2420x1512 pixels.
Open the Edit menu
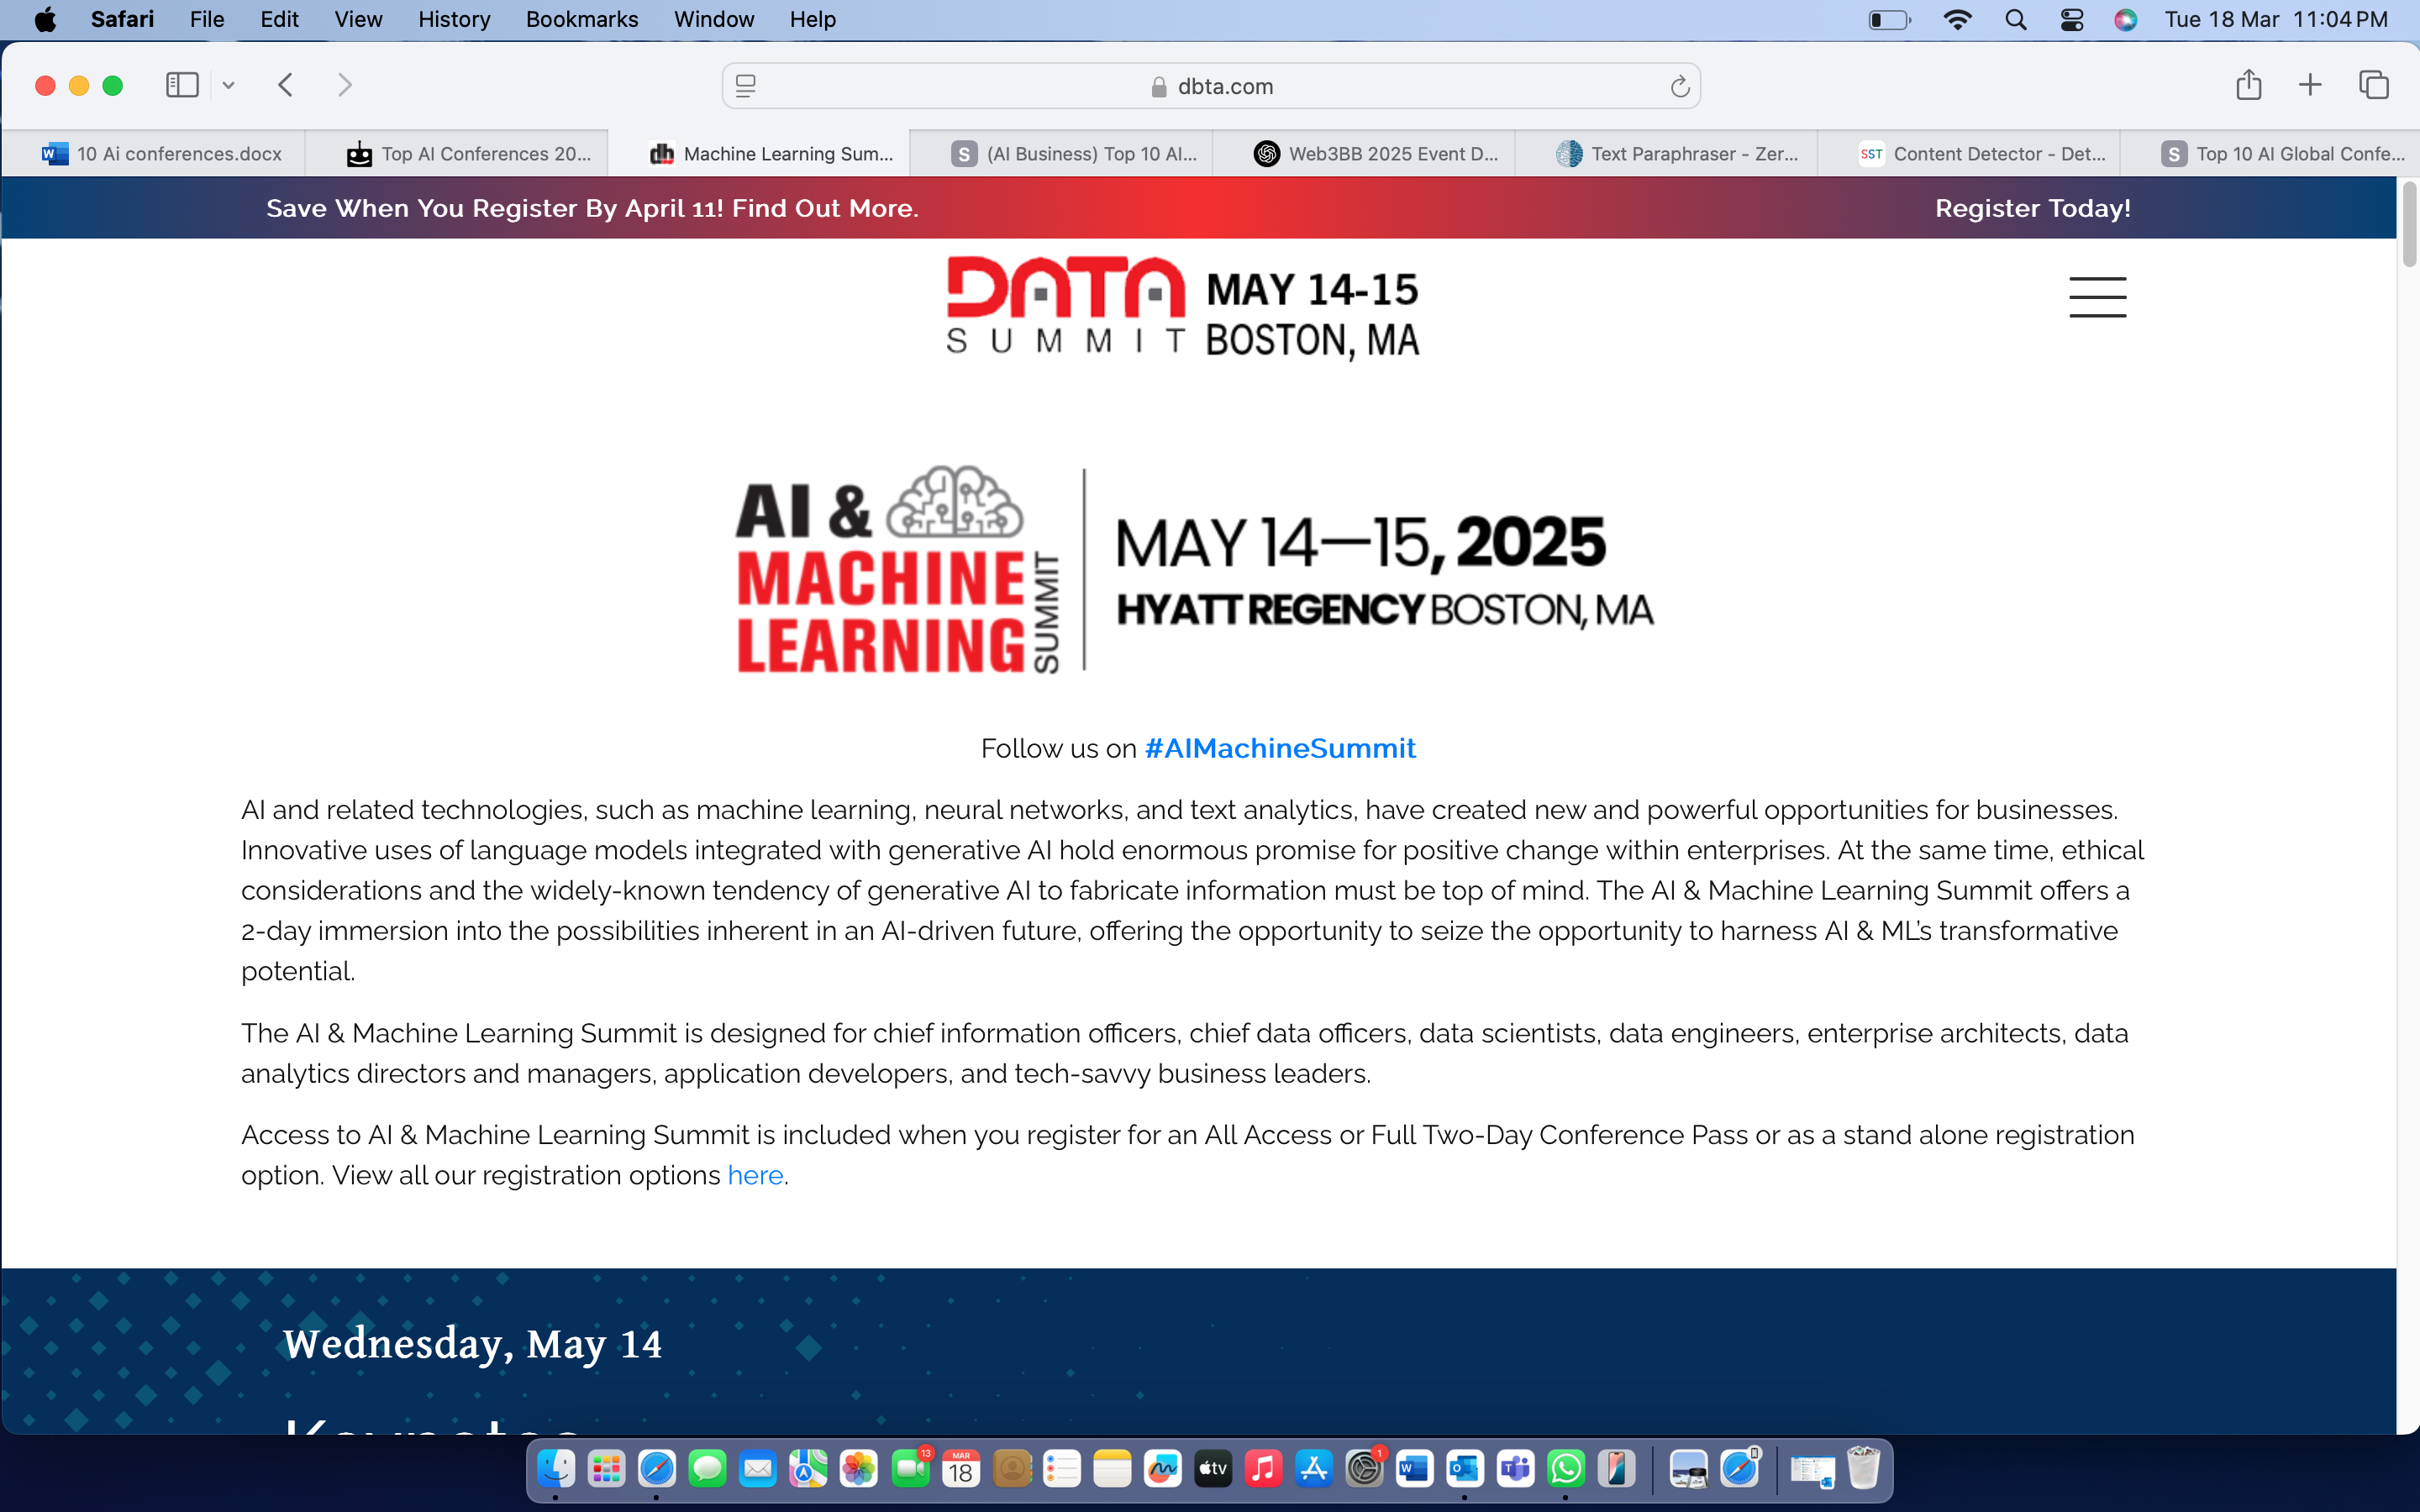279,19
